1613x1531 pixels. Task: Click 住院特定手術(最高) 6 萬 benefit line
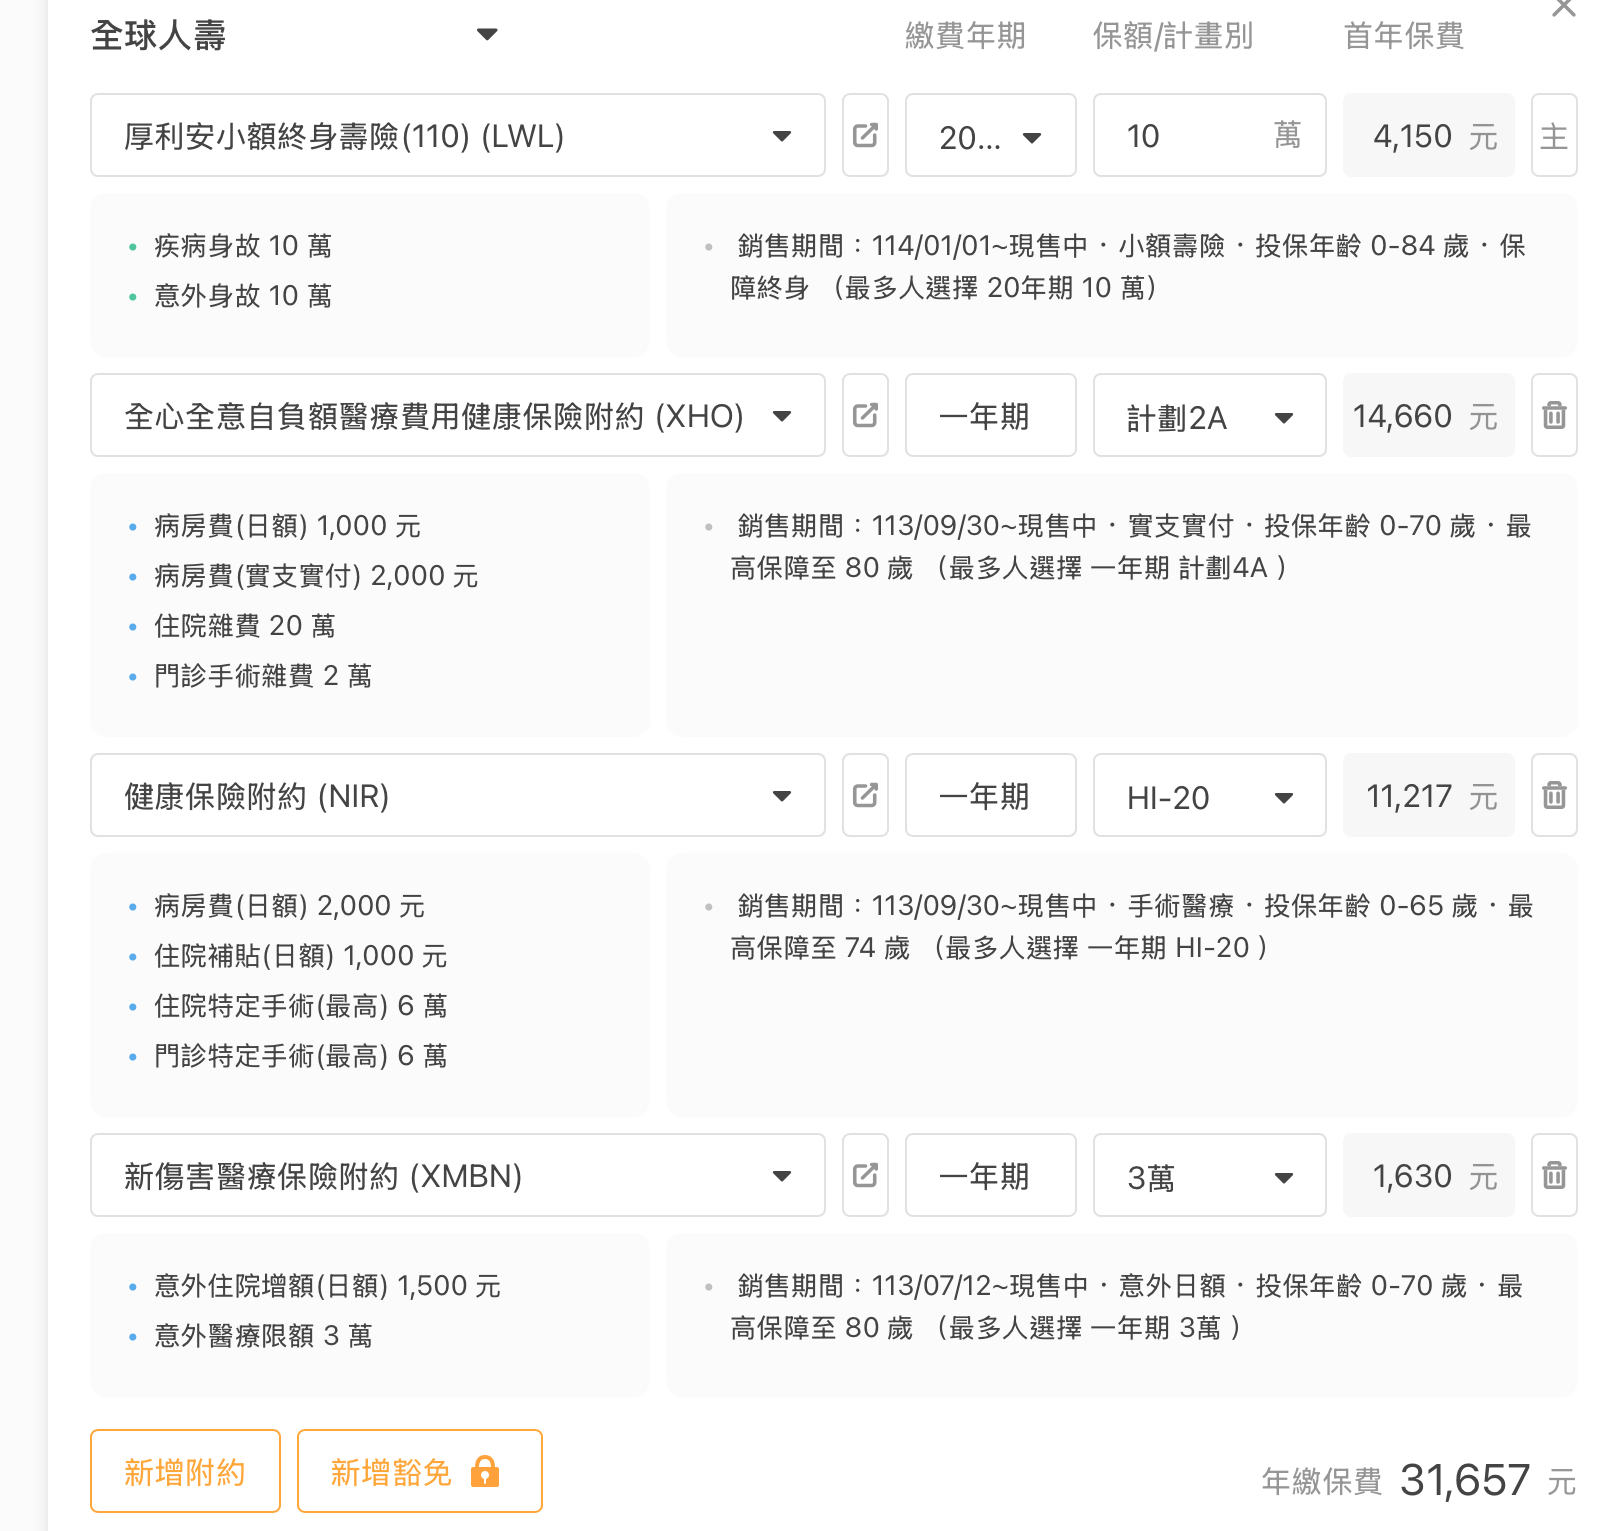pos(301,1005)
